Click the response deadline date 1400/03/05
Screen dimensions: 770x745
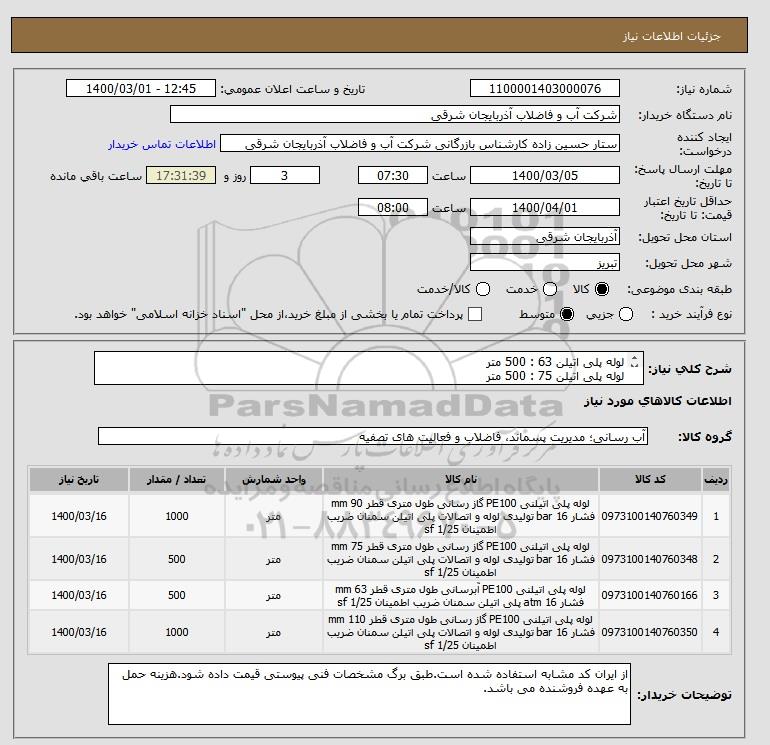click(545, 175)
